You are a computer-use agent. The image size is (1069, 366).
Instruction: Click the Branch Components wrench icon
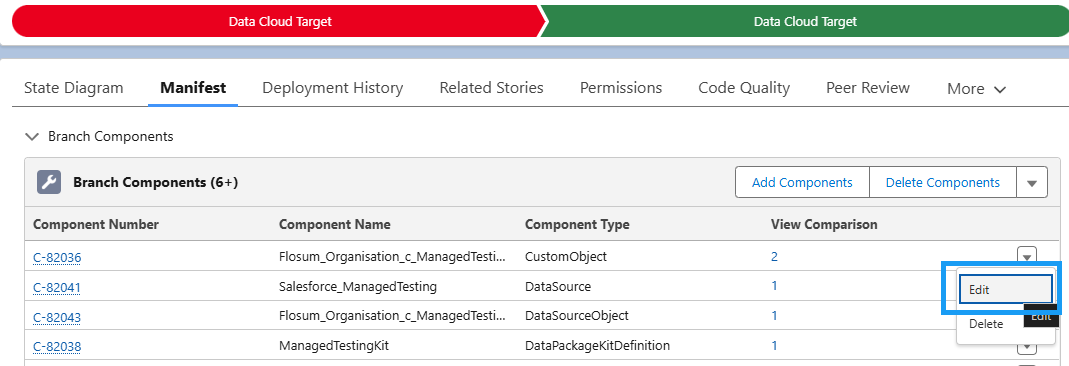click(x=48, y=182)
